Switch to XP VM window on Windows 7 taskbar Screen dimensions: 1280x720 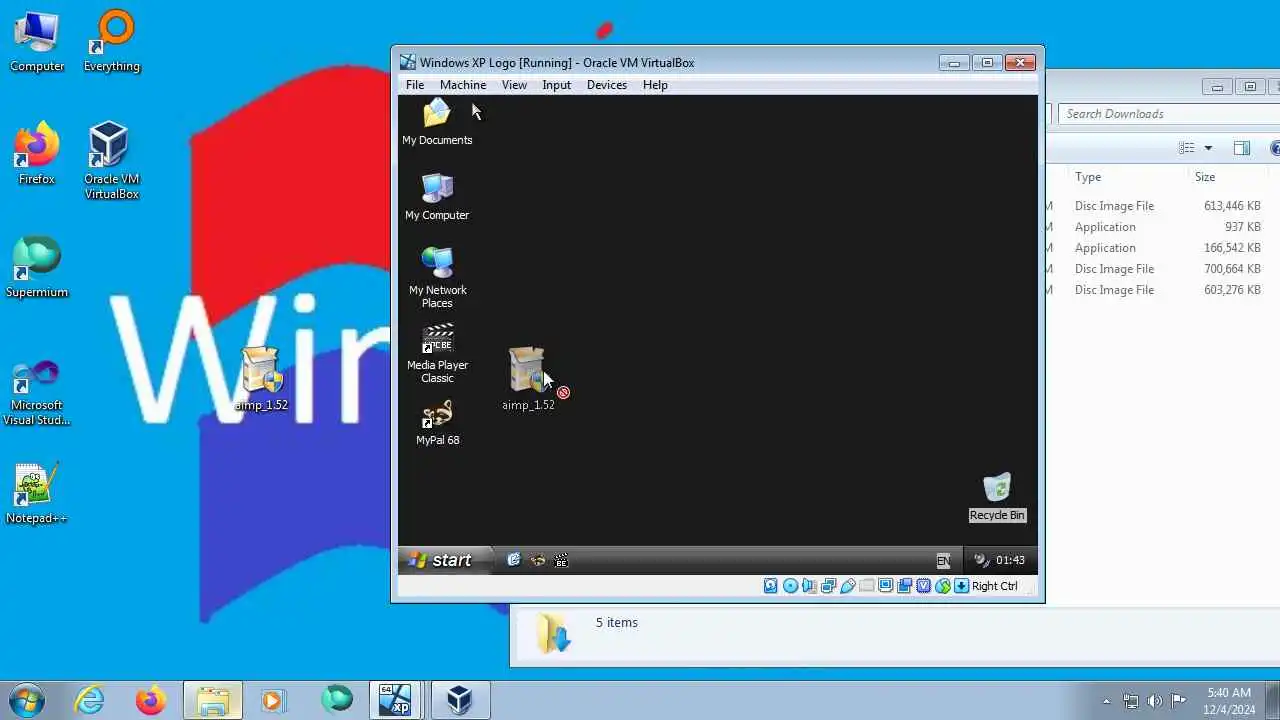tap(396, 700)
